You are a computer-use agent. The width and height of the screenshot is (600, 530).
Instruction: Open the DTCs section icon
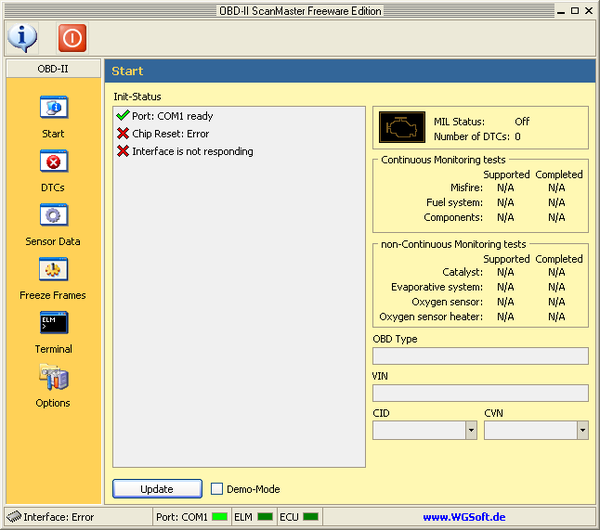[x=53, y=162]
